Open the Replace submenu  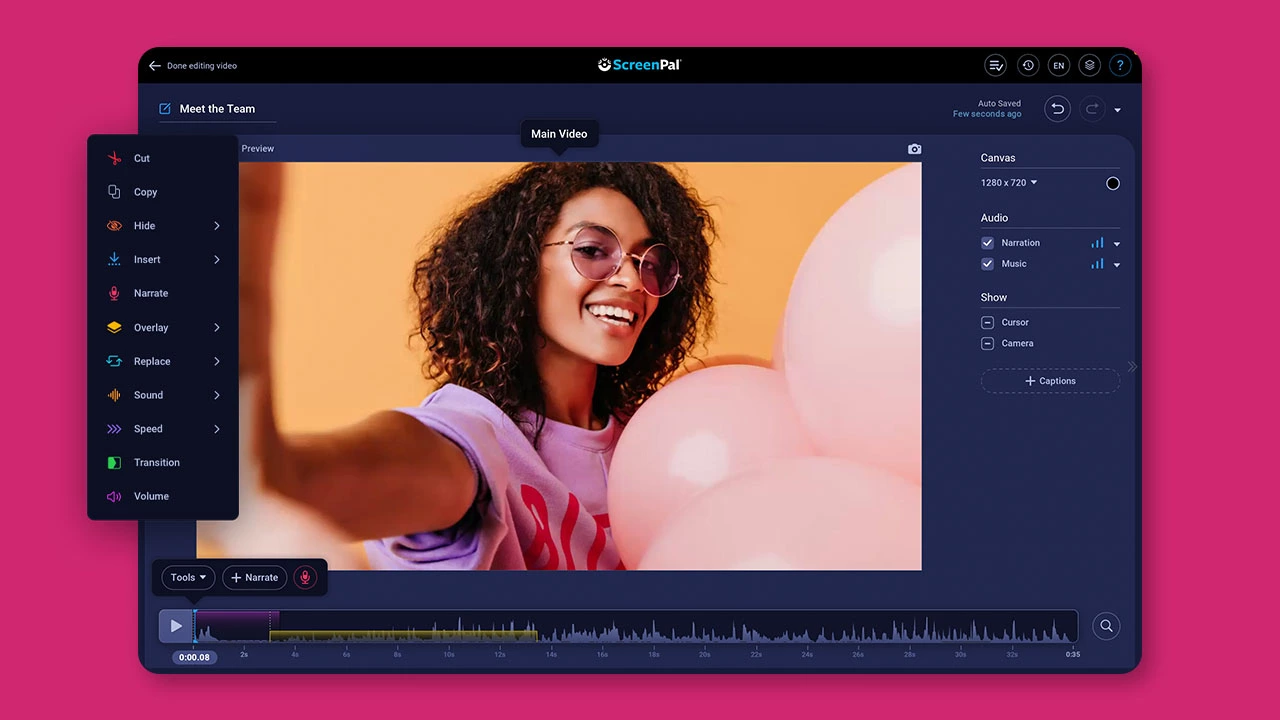click(x=152, y=361)
